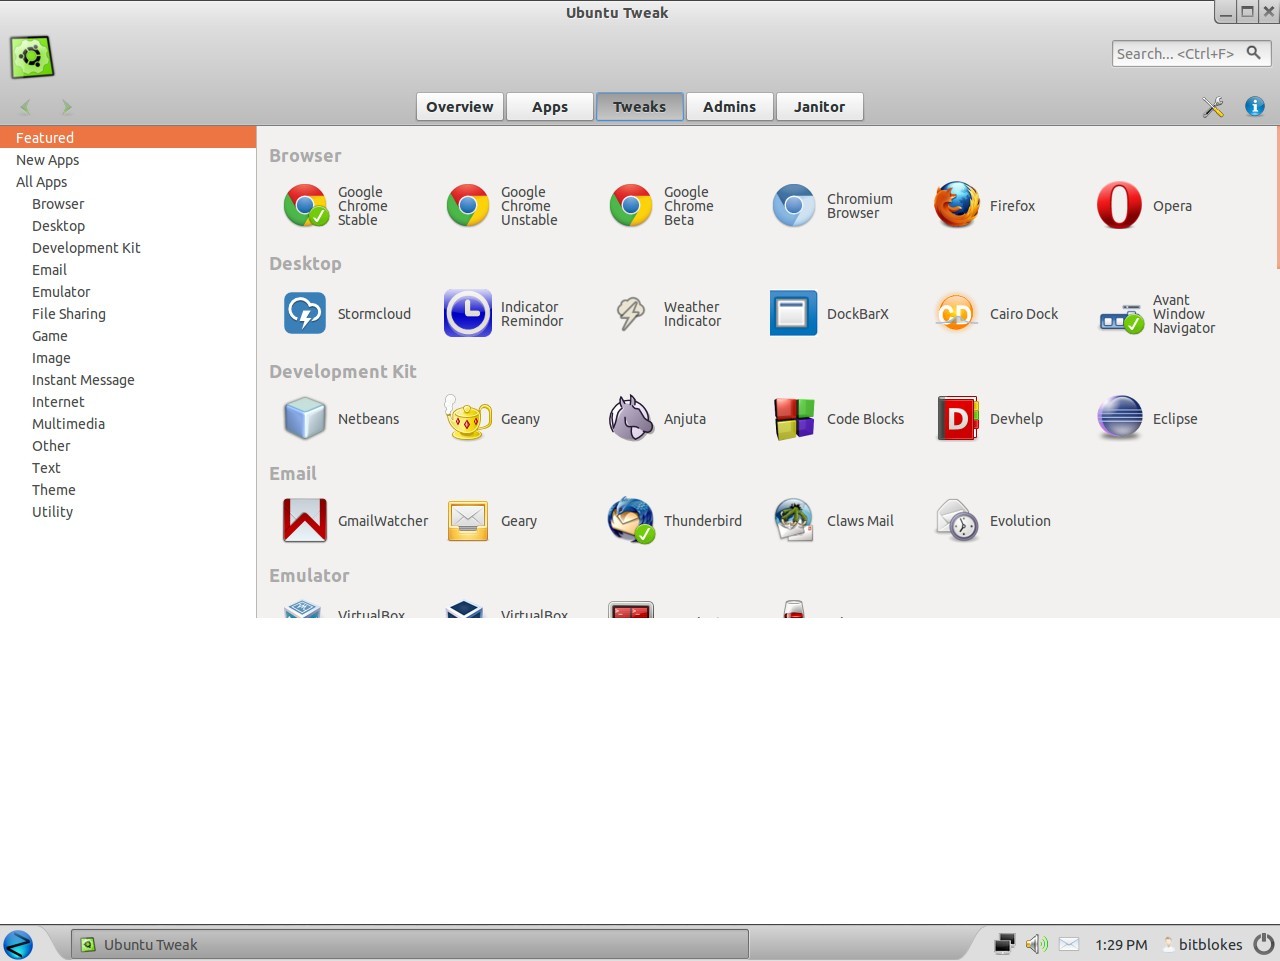Screen dimensions: 1280x961
Task: Open Google Chrome Stable app icon
Action: [305, 206]
